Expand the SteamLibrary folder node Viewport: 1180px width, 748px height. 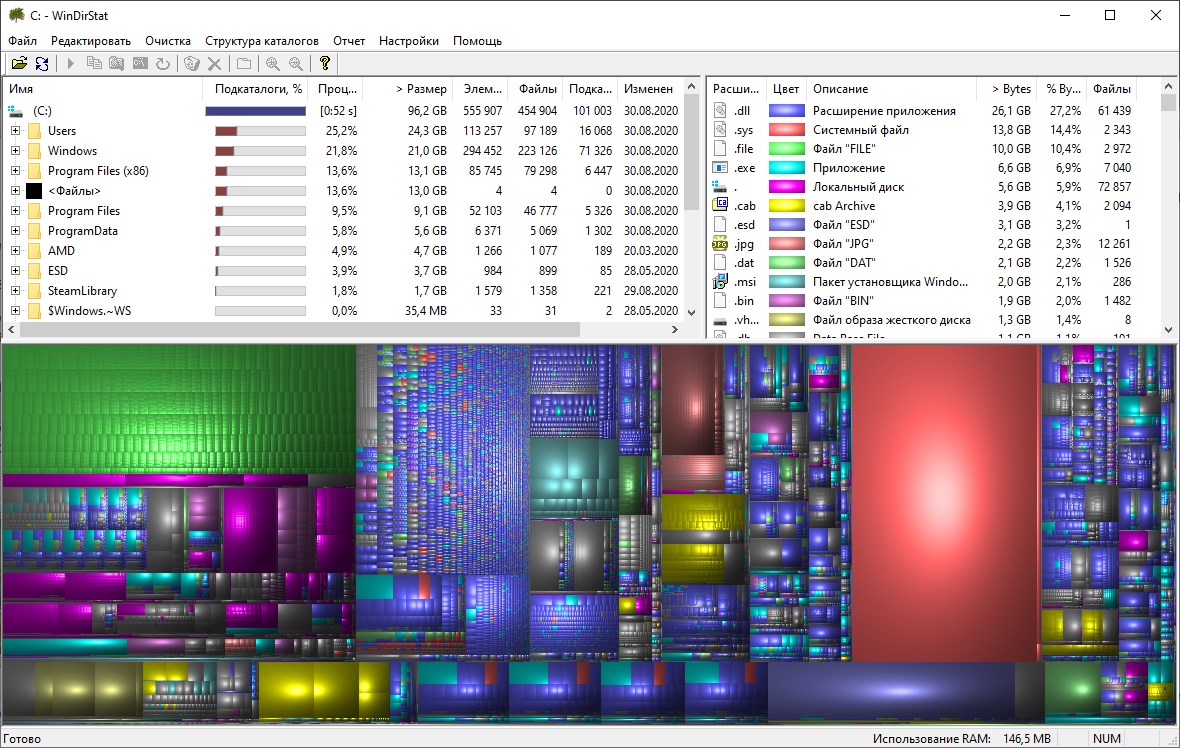[15, 291]
